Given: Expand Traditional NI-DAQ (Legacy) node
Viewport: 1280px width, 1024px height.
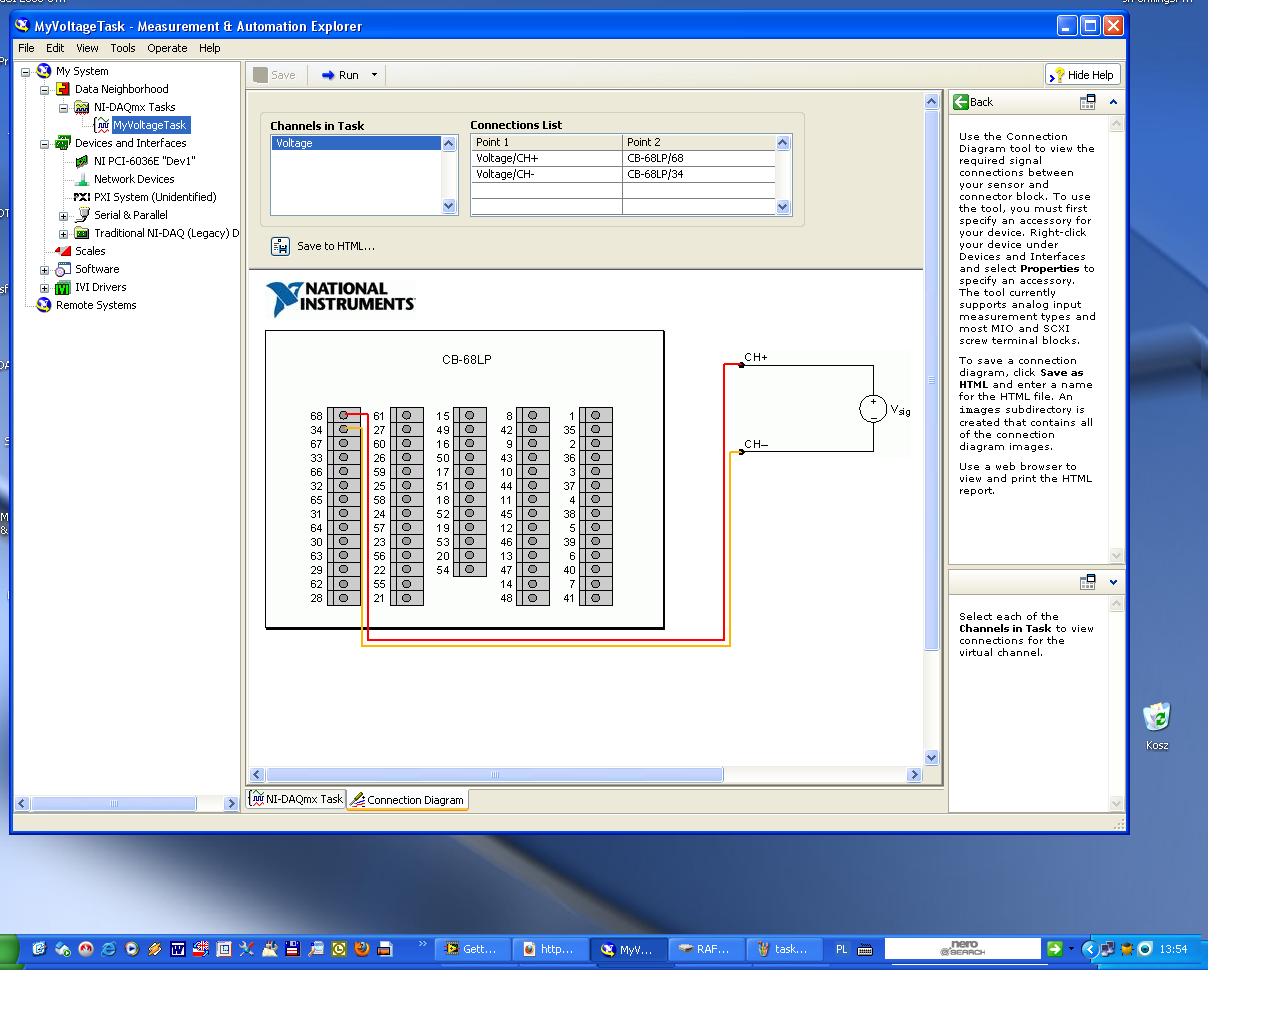Looking at the screenshot, I should point(64,233).
